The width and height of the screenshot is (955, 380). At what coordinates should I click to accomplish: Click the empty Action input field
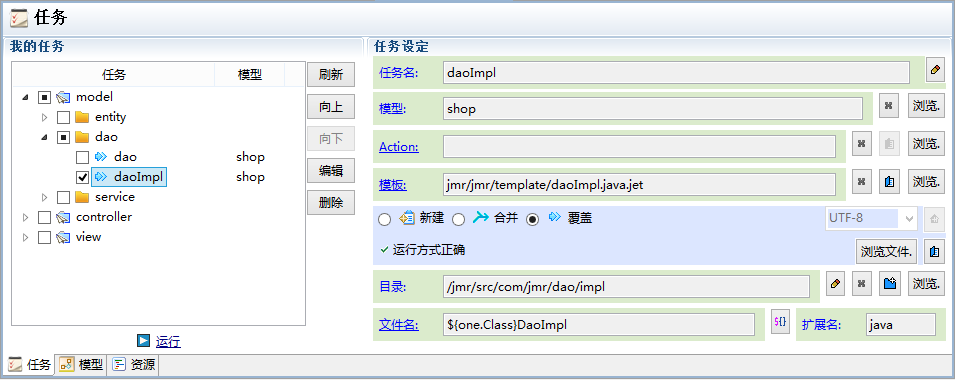tap(640, 147)
